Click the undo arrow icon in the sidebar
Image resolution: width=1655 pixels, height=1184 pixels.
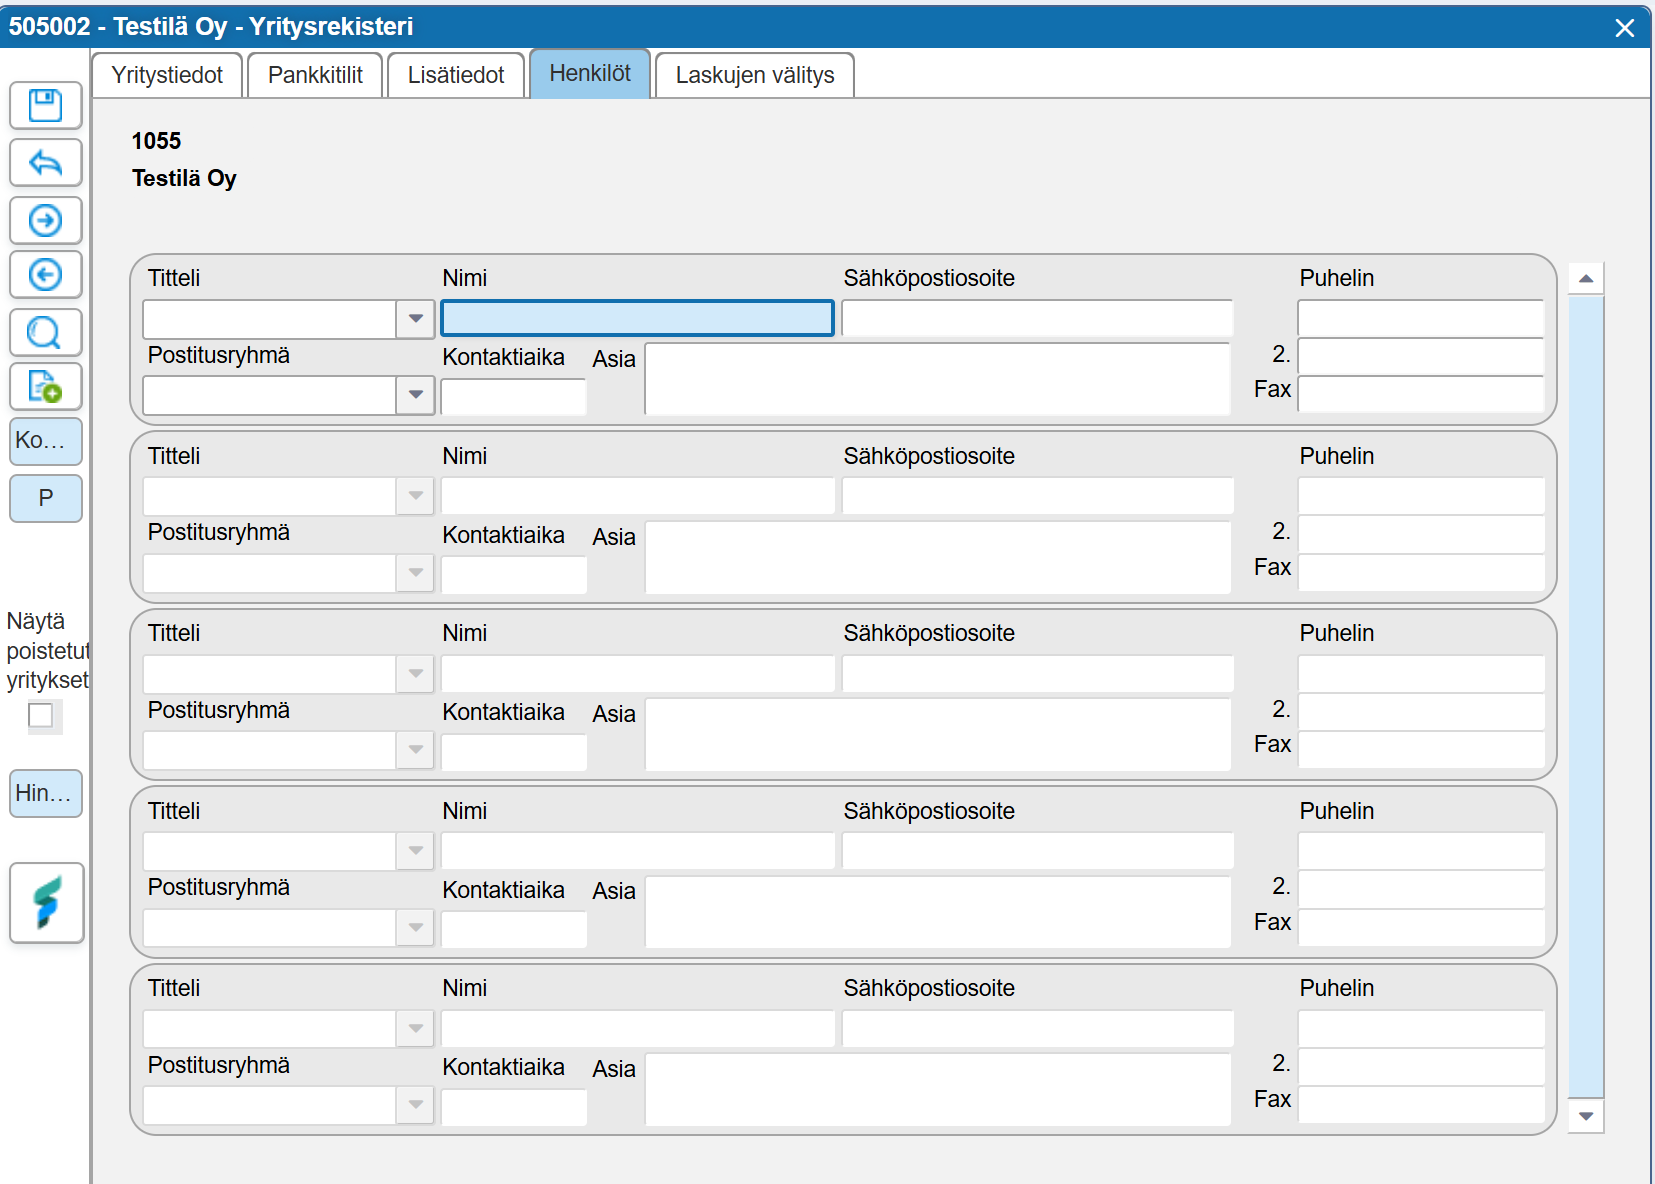pos(46,162)
